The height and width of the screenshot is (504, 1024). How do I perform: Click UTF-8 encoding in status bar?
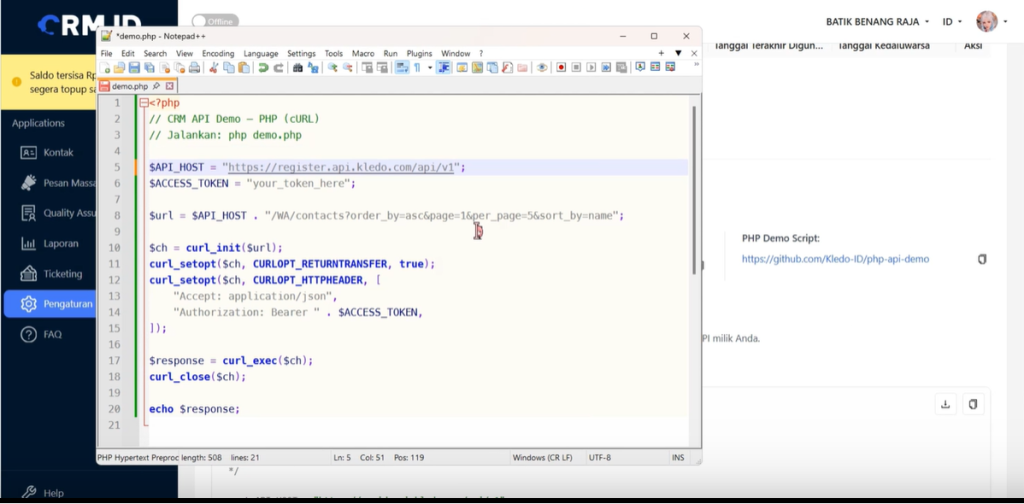tap(600, 458)
